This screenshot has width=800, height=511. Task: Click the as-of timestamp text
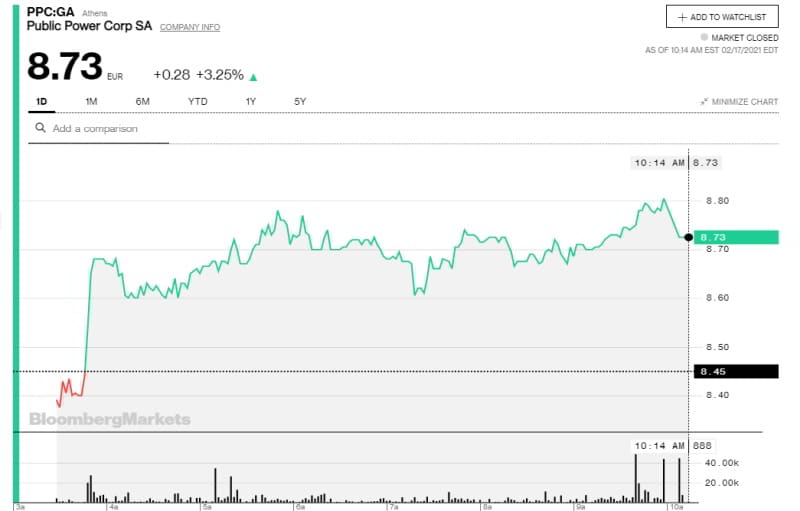pos(712,50)
